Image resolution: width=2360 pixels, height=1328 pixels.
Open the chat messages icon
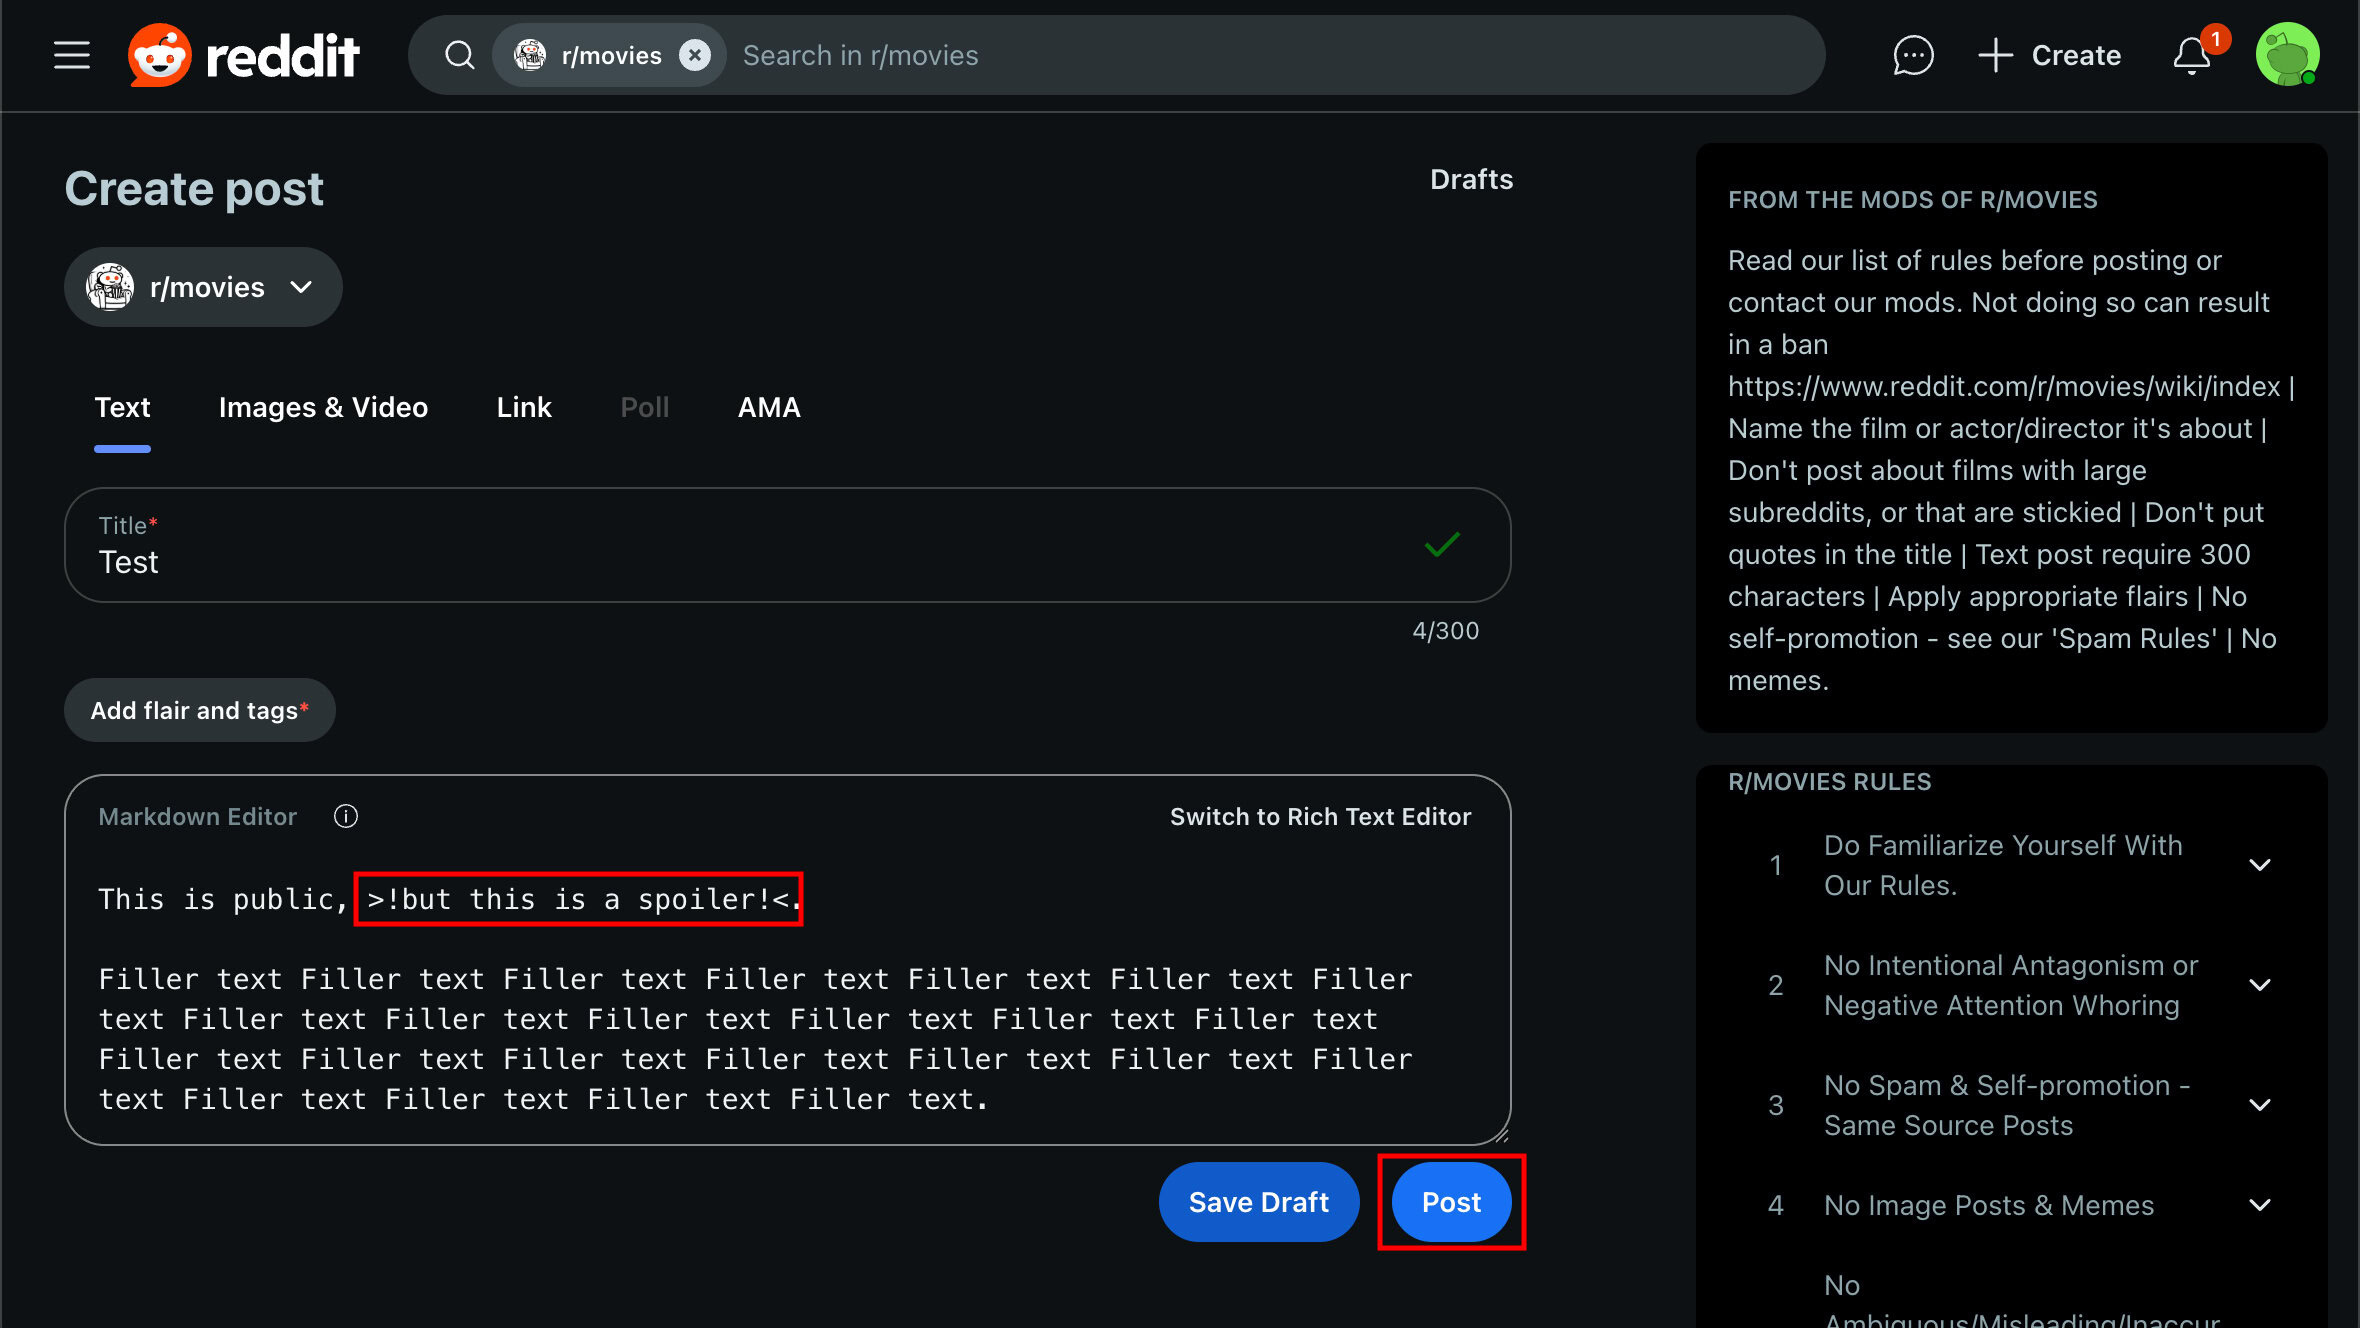pos(1913,55)
